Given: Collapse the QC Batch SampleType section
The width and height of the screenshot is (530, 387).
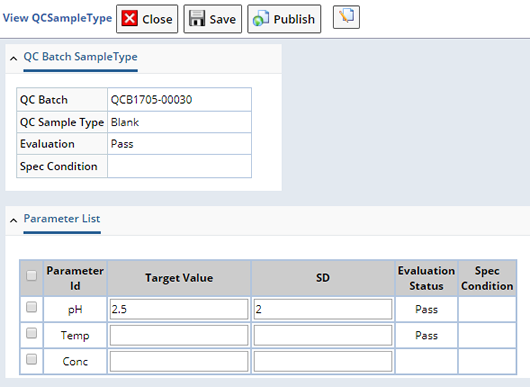Looking at the screenshot, I should [x=14, y=58].
